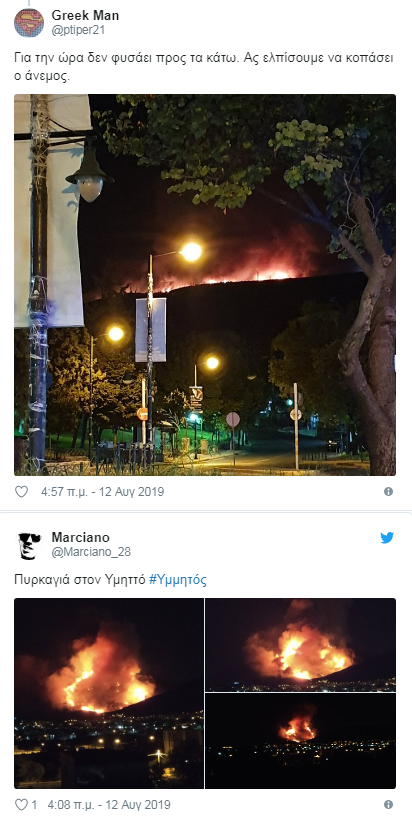
Task: Open the Marciano display name
Action: coord(80,538)
